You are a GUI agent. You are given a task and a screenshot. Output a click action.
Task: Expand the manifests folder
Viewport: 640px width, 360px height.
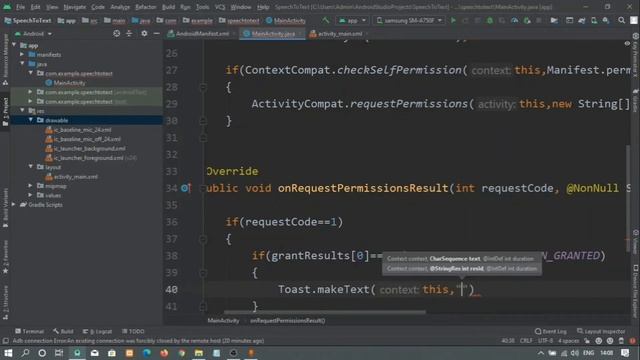[x=22, y=54]
